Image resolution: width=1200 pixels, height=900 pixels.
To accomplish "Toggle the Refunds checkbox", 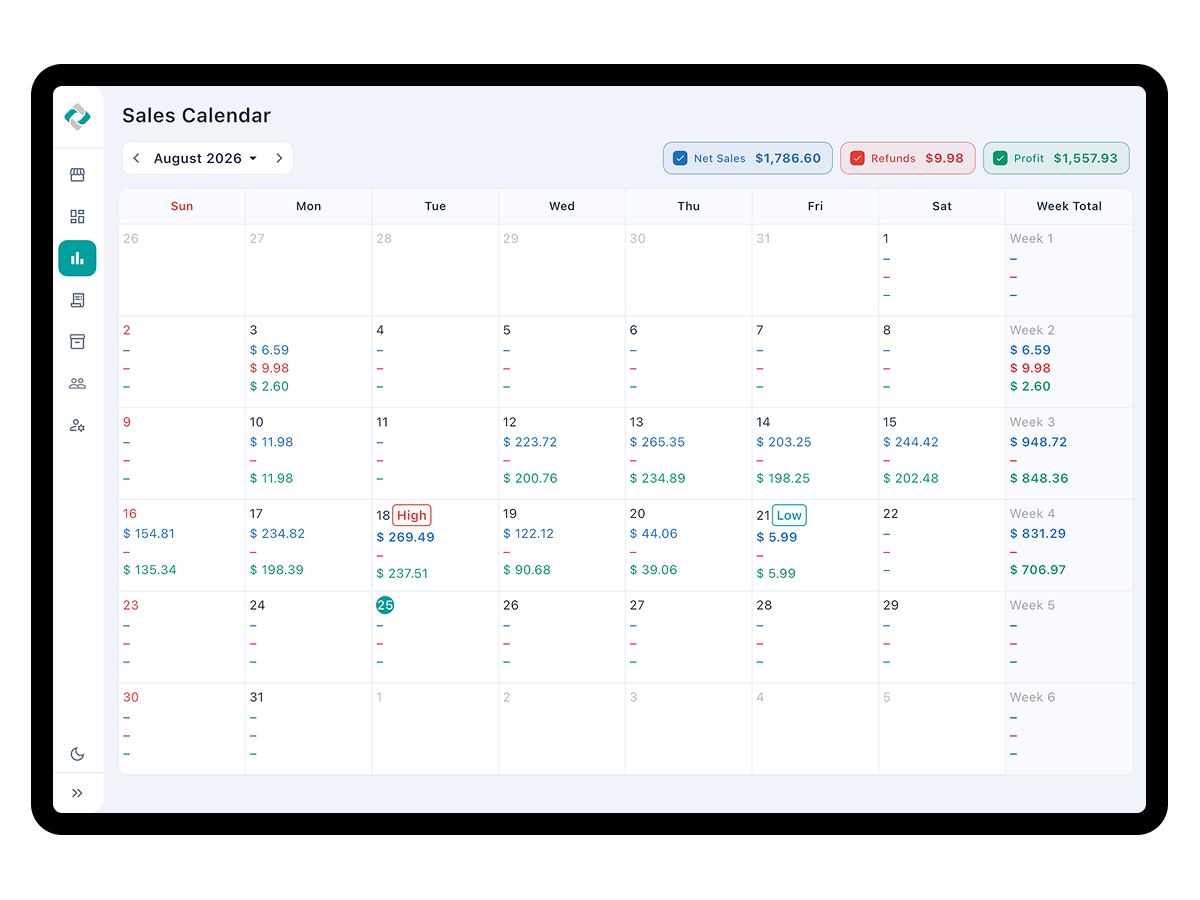I will (x=857, y=158).
